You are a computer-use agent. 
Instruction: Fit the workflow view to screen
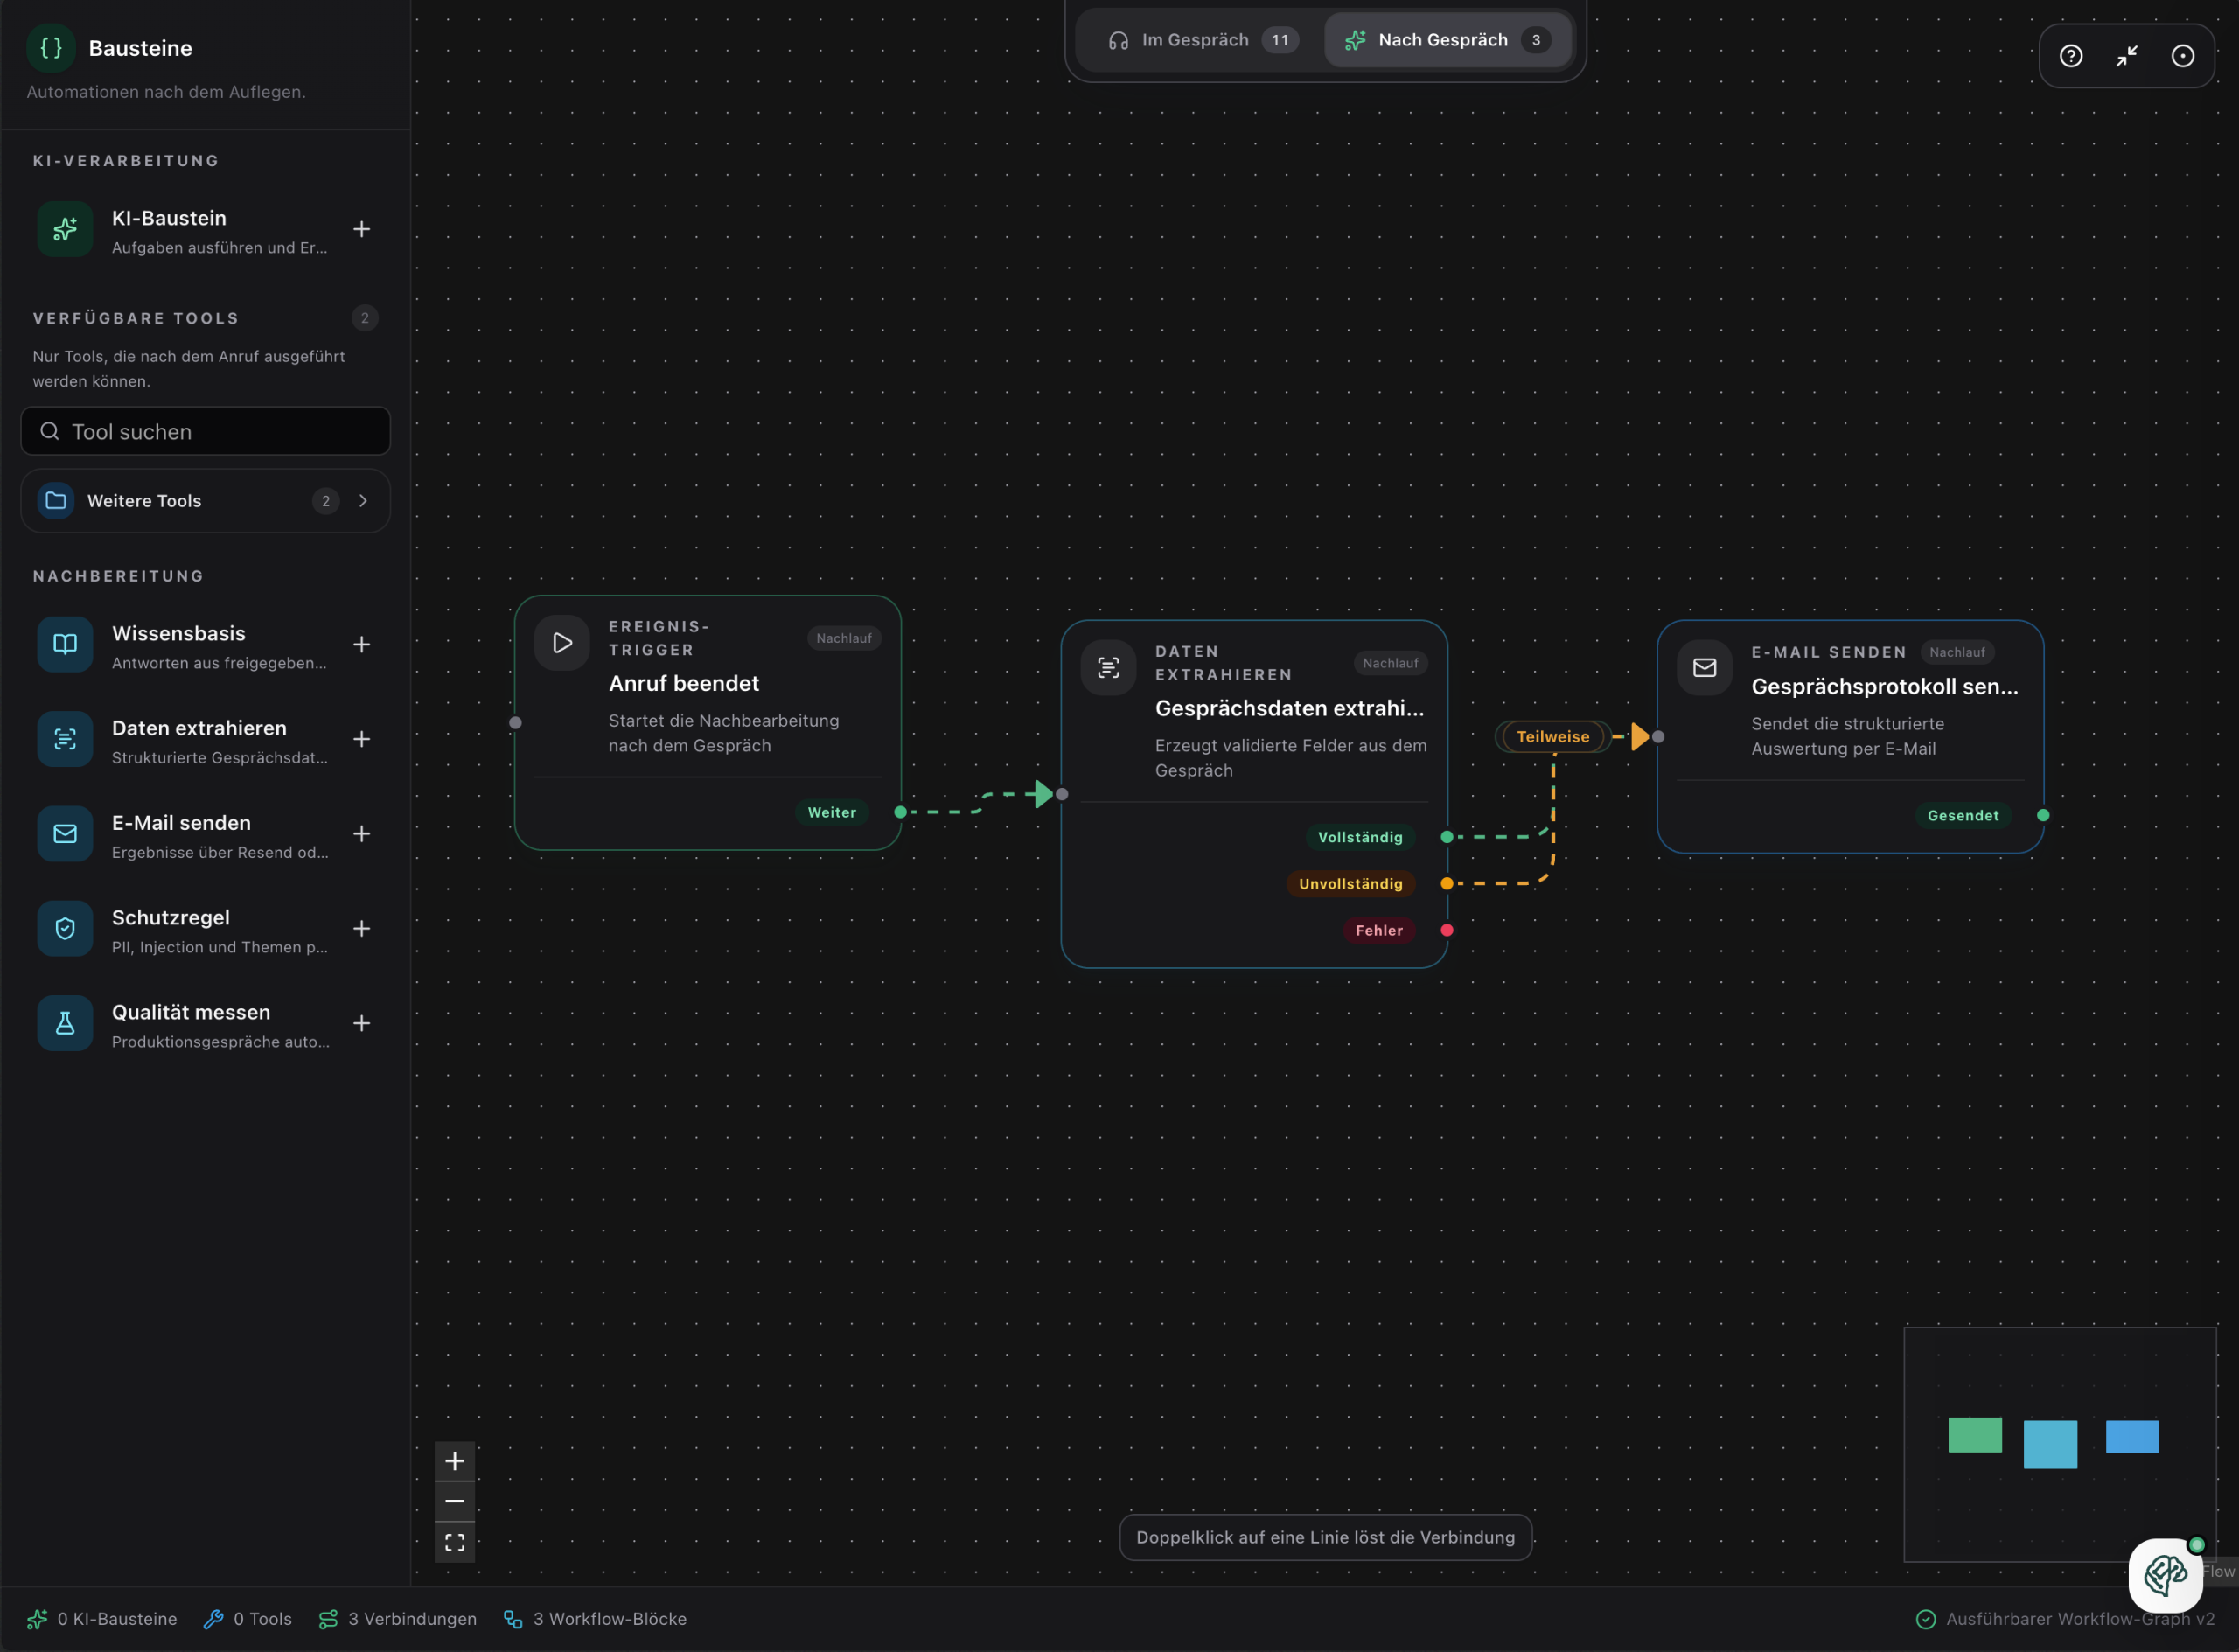[x=455, y=1542]
